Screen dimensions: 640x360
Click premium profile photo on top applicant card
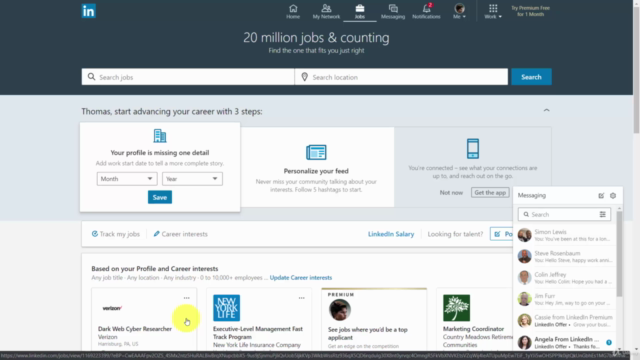340,310
